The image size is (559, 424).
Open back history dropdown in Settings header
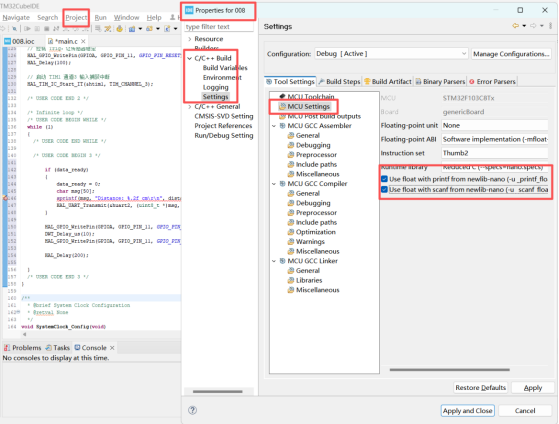(524, 26)
